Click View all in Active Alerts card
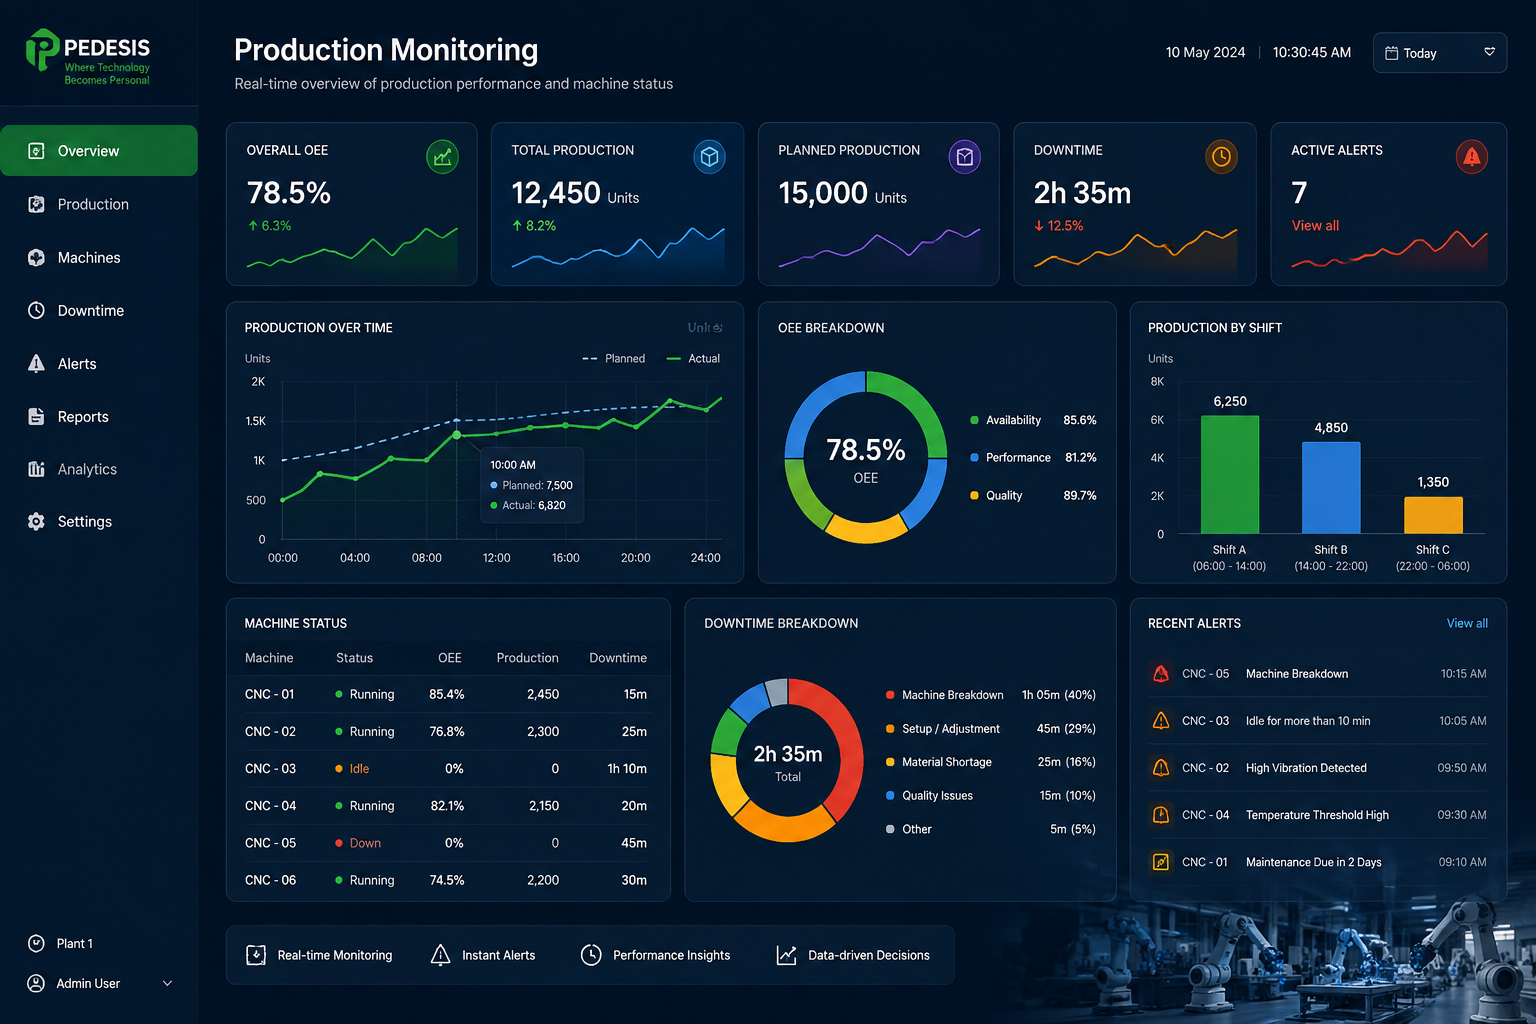 pyautogui.click(x=1315, y=226)
